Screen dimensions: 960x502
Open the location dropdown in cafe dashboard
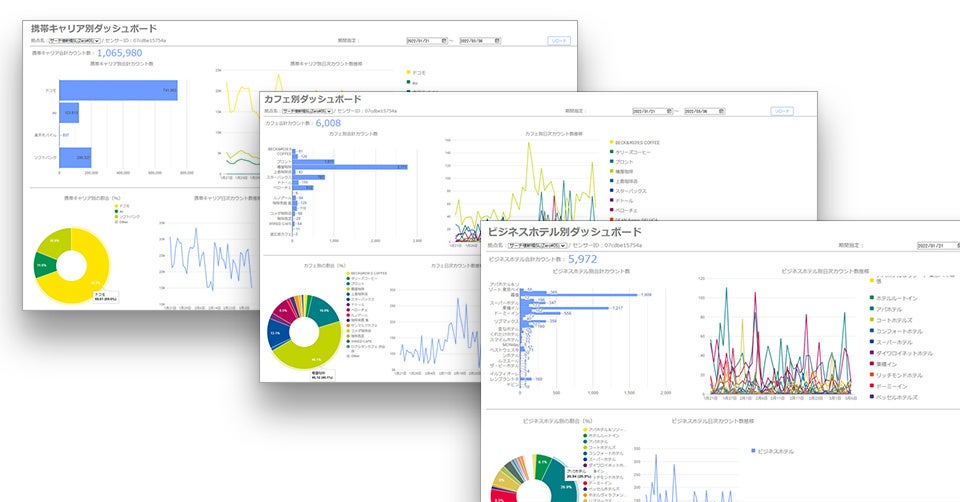[x=307, y=111]
